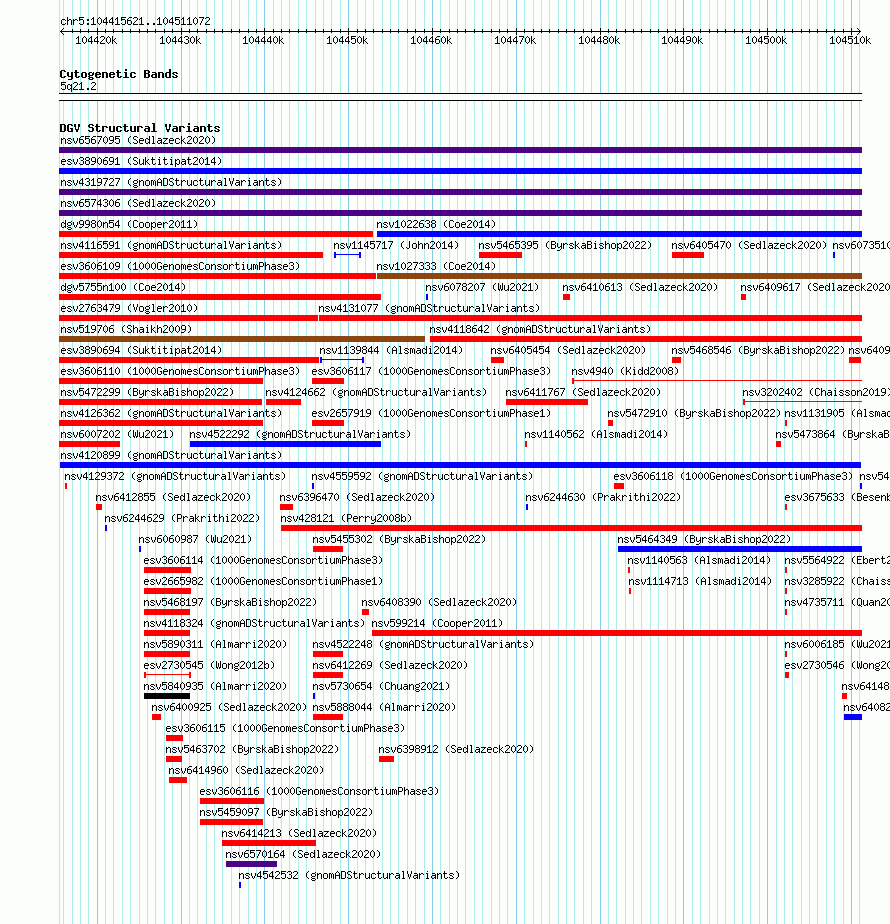890x924 pixels.
Task: Open esv3606110 (1000GenomesConsortiumPhase3) label
Action: (180, 371)
